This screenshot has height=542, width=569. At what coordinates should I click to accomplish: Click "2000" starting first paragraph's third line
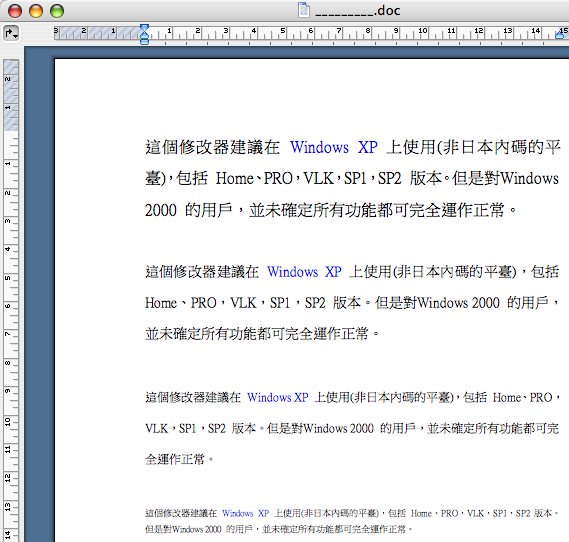pos(161,210)
